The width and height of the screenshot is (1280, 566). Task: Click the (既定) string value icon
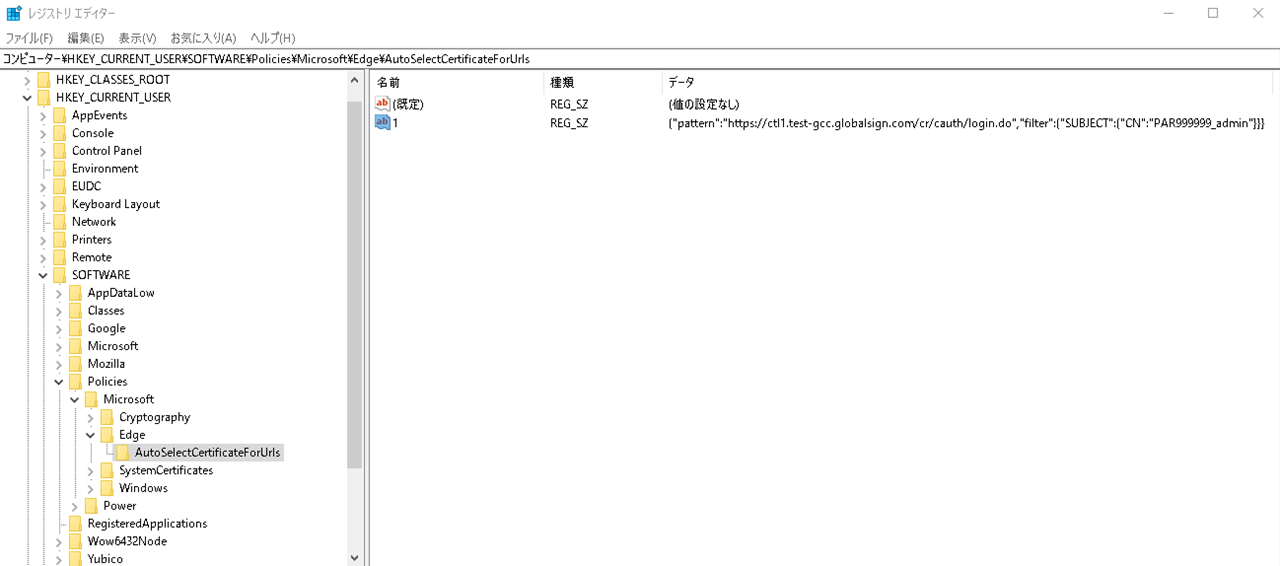coord(382,104)
